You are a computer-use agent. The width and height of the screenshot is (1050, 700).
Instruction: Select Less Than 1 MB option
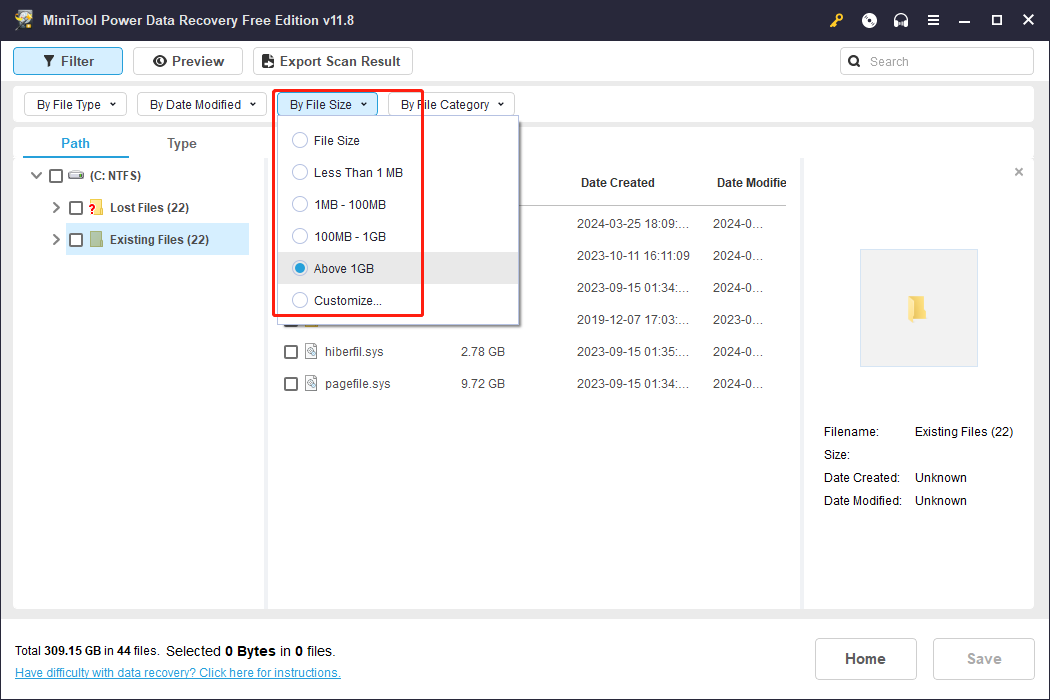[300, 172]
